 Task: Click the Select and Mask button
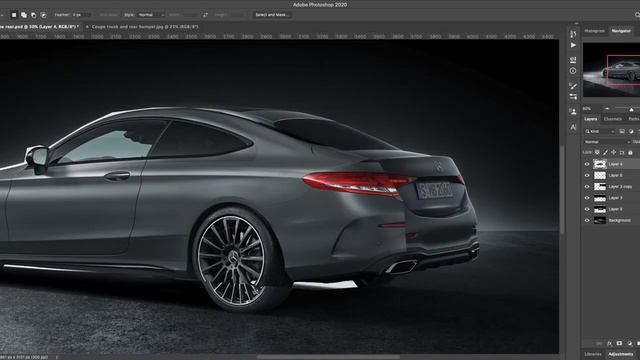pyautogui.click(x=271, y=15)
